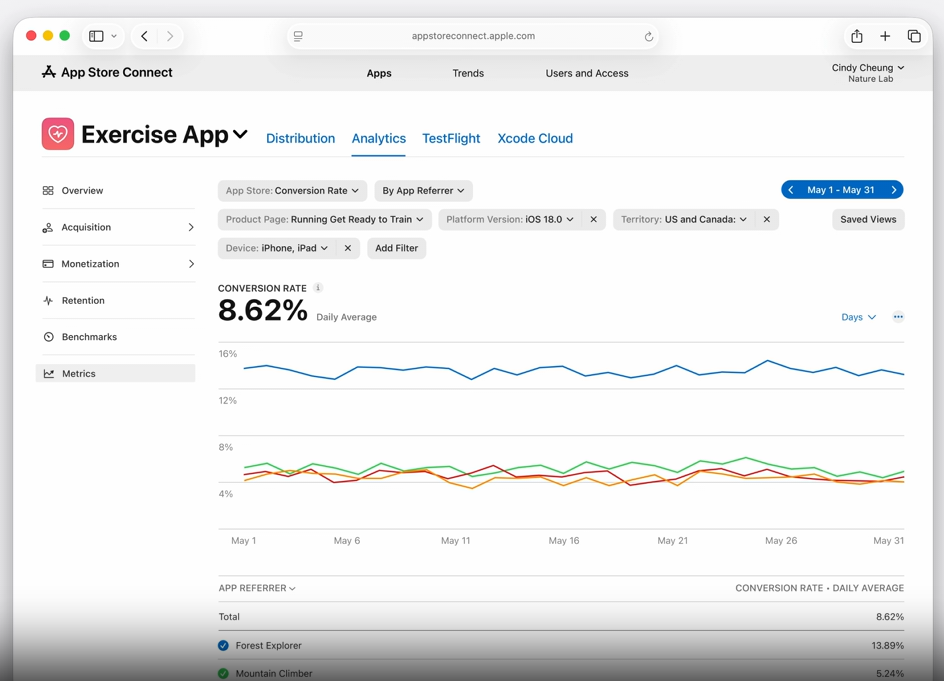Open the Share icon in Safari toolbar
The height and width of the screenshot is (681, 944).
click(x=857, y=36)
